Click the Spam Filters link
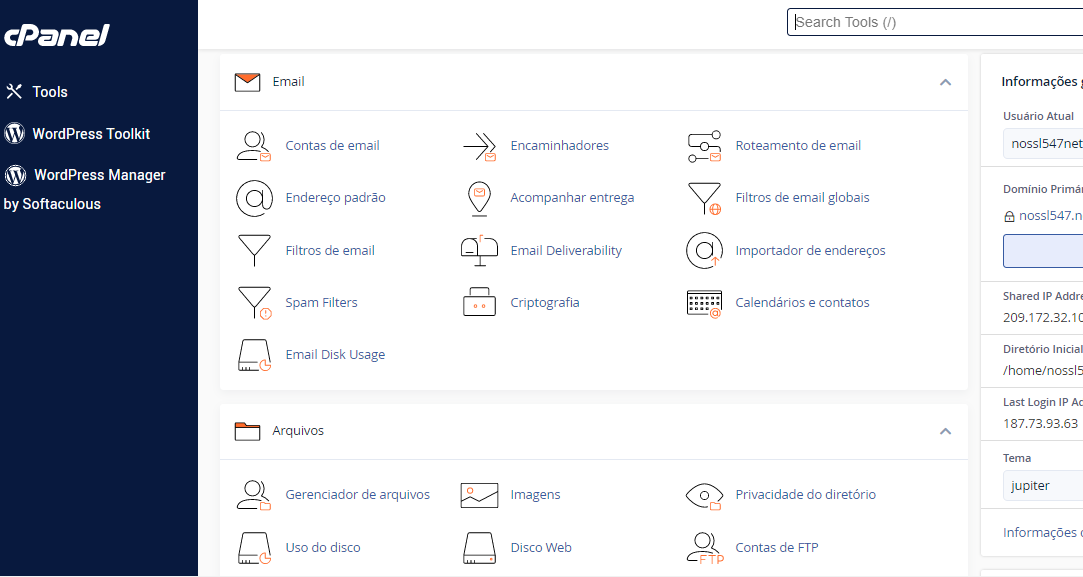 tap(321, 303)
